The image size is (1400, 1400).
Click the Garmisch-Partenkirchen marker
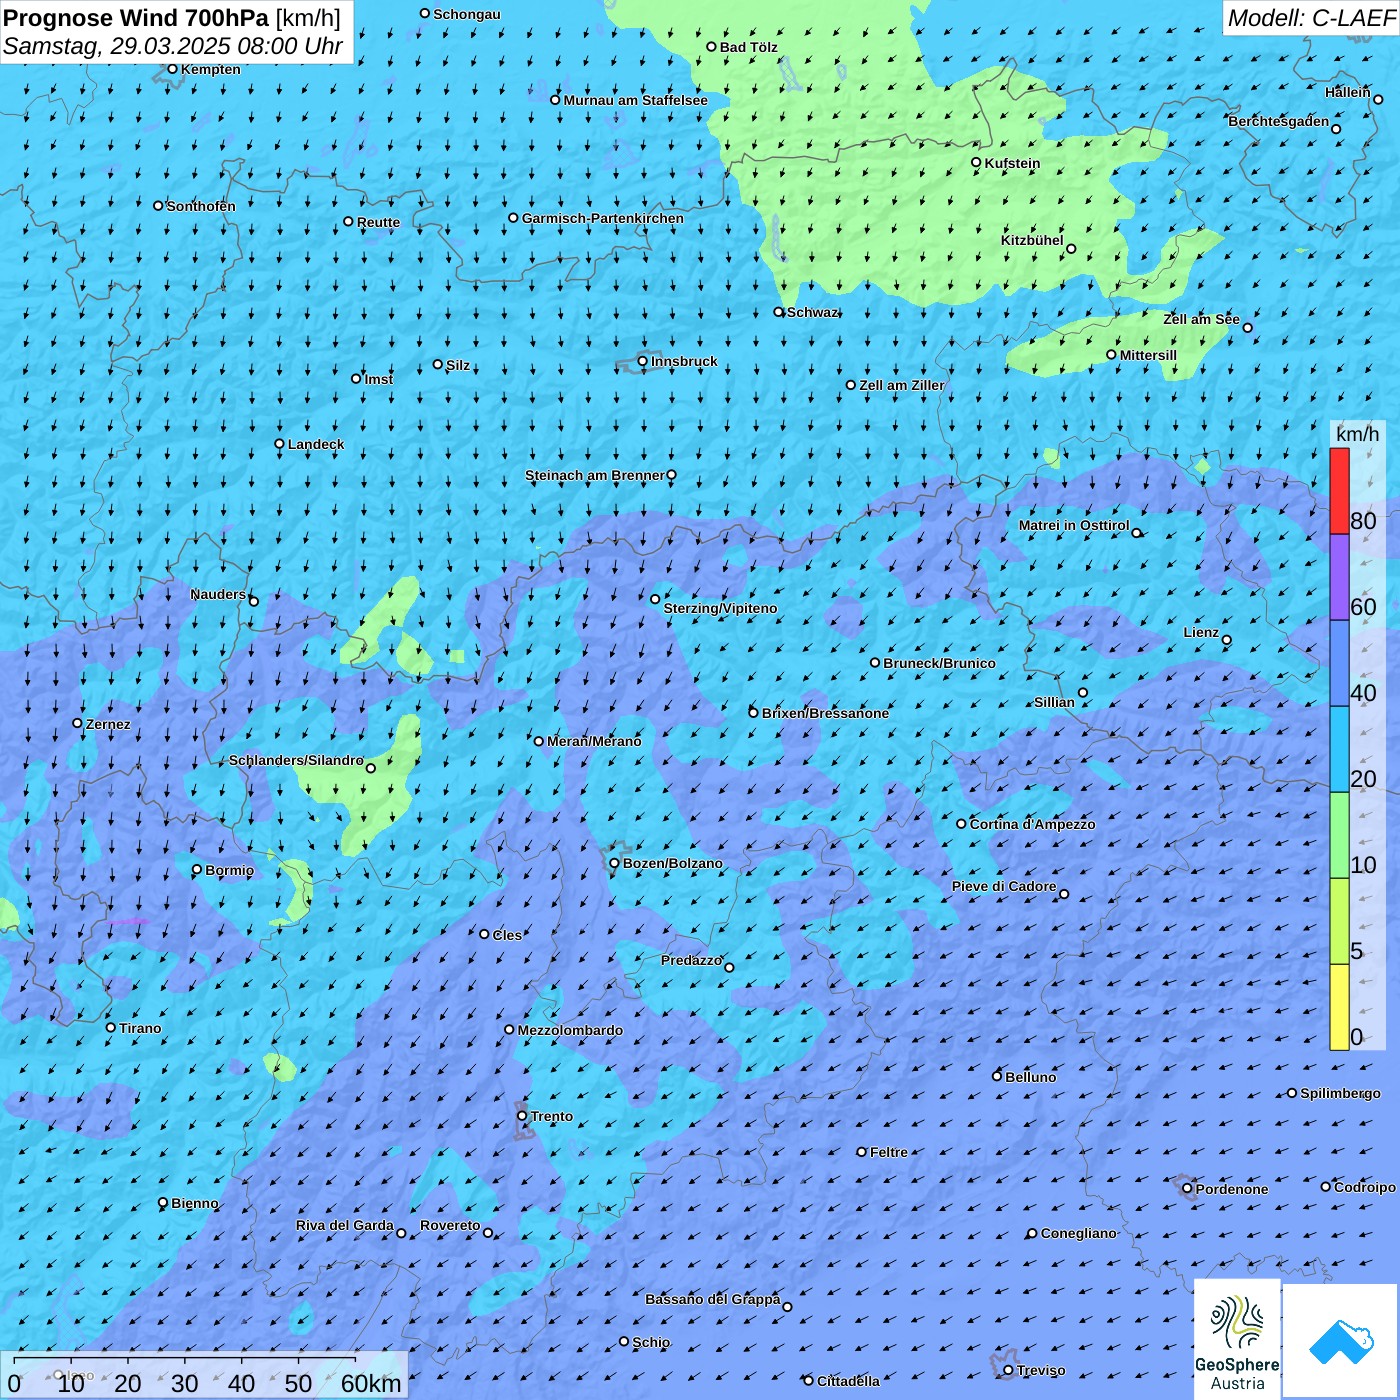pos(514,218)
